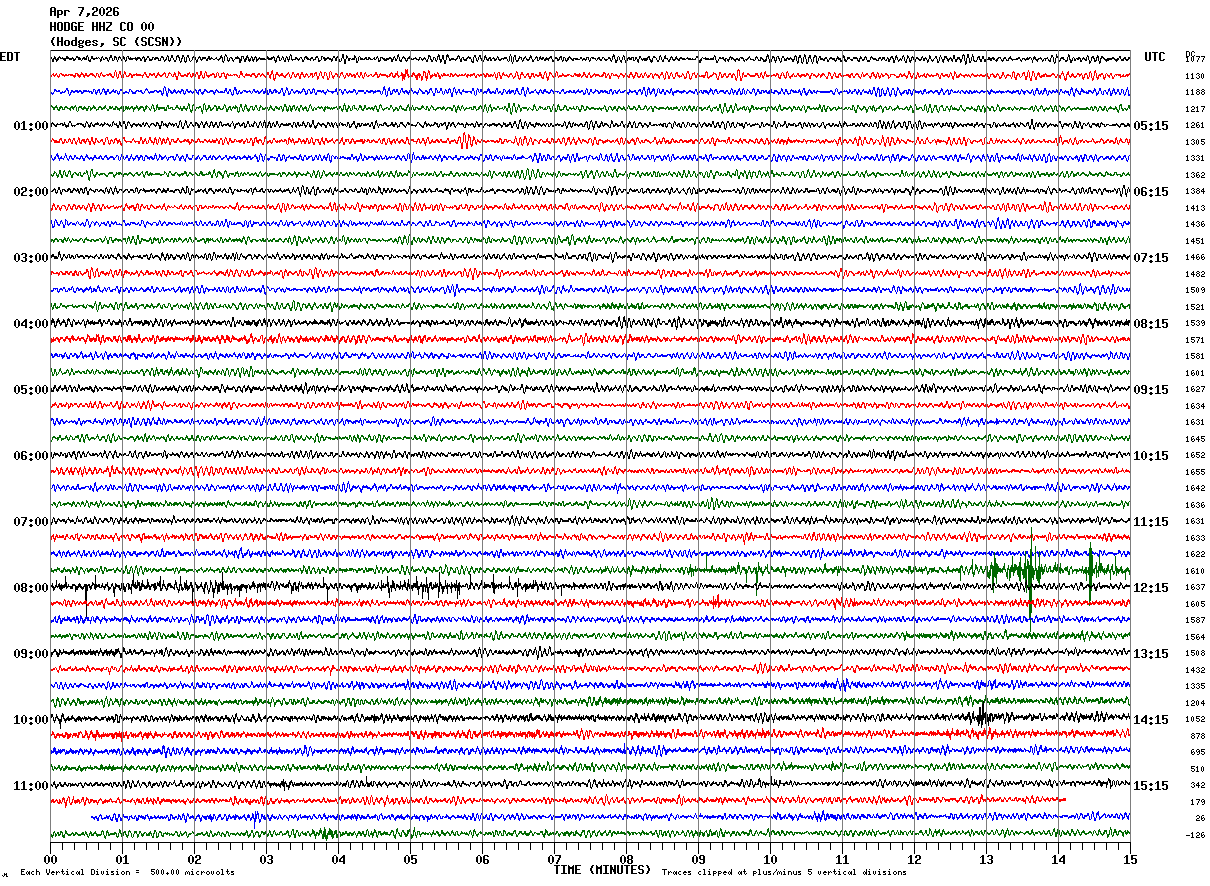Click the 15:15 UTC time label
The height and width of the screenshot is (886, 1210).
(1151, 786)
